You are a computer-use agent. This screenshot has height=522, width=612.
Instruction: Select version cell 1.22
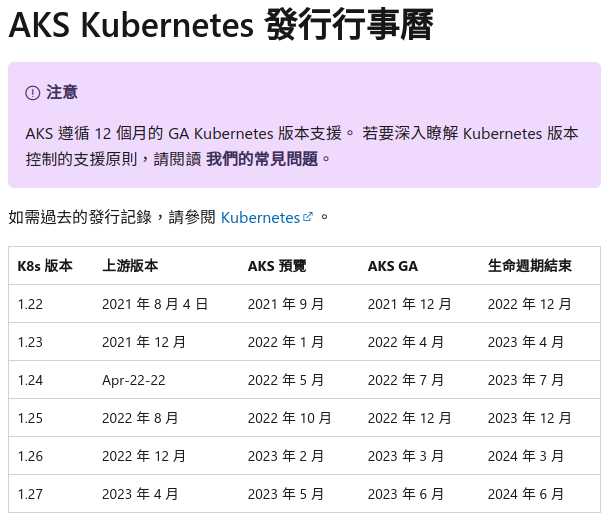coord(30,304)
